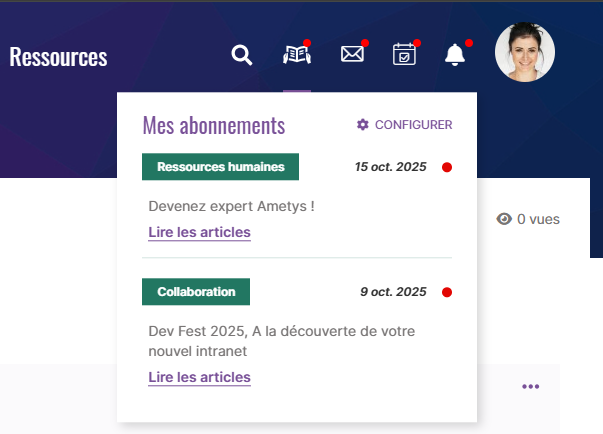Open Lire les articles under Devenez expert Ametys
This screenshot has height=434, width=603.
(x=199, y=233)
